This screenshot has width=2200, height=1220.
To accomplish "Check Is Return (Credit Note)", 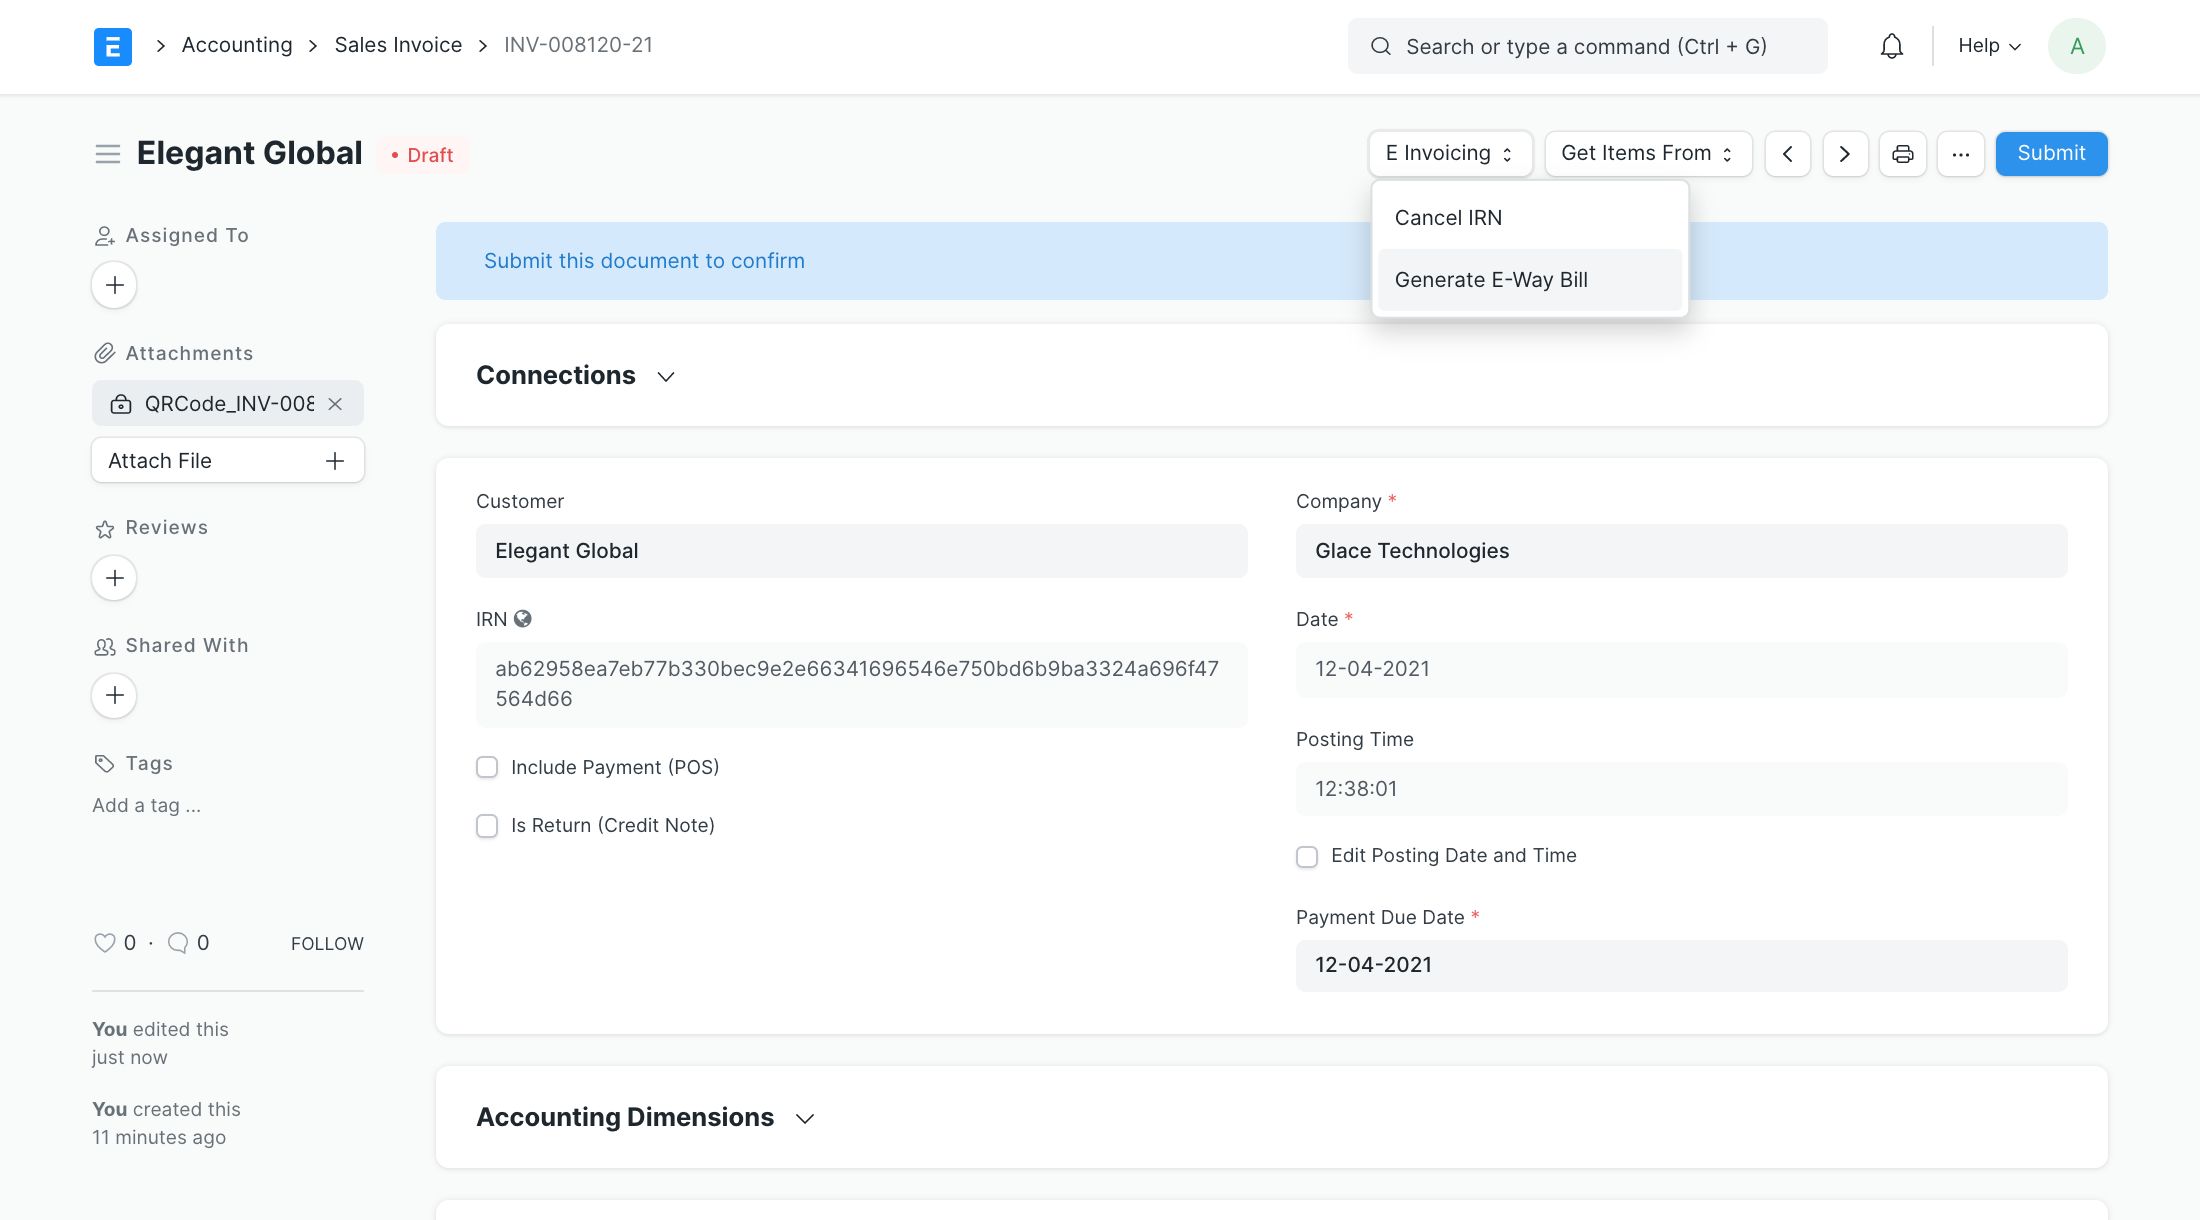I will click(487, 826).
